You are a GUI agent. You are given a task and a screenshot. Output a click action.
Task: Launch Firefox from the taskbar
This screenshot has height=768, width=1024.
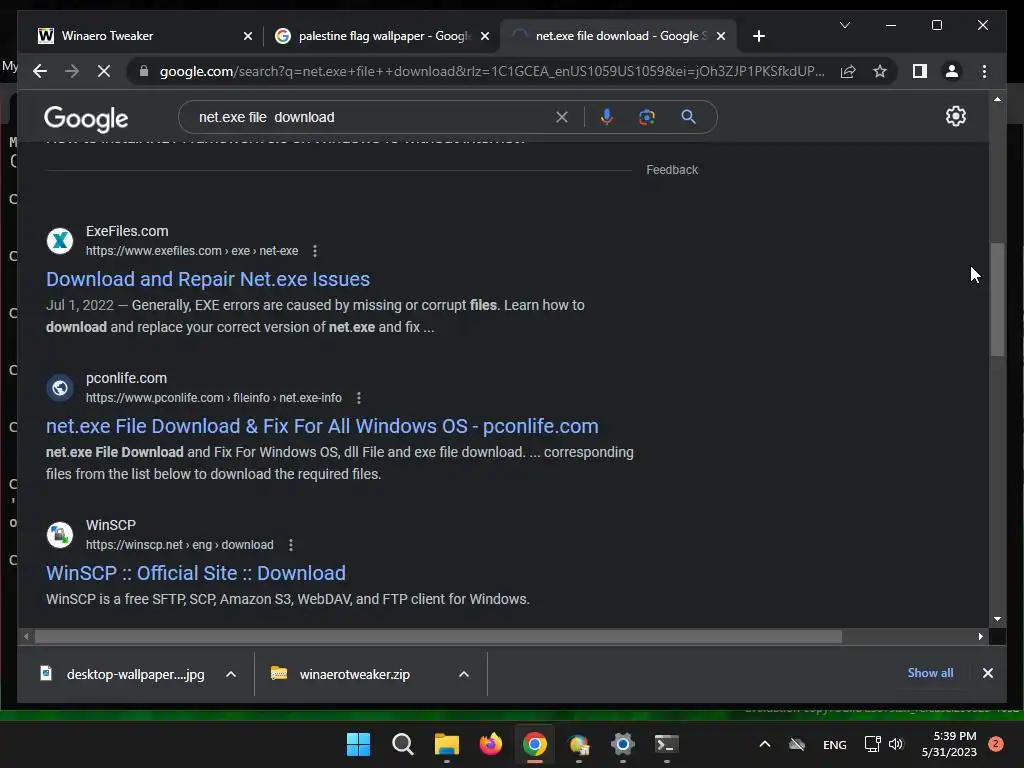490,744
